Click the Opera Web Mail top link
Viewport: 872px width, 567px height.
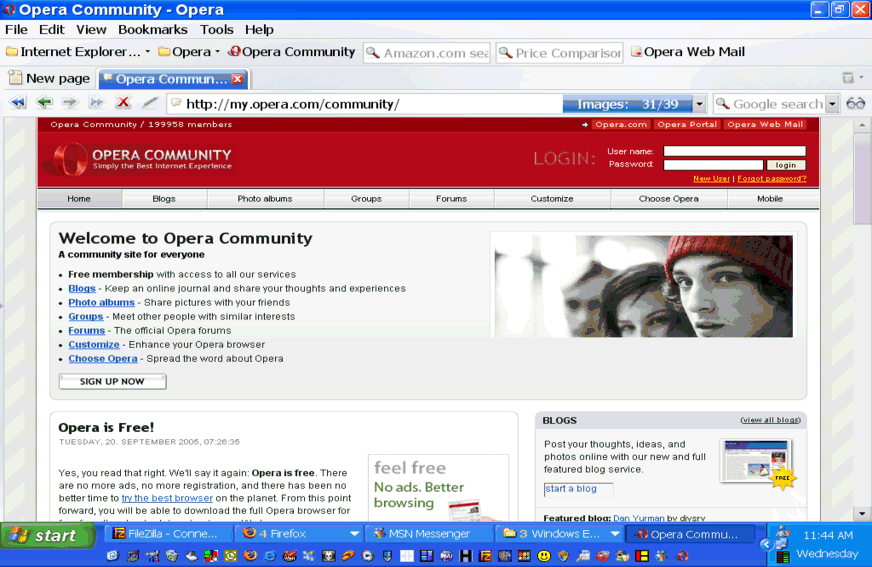coord(765,125)
